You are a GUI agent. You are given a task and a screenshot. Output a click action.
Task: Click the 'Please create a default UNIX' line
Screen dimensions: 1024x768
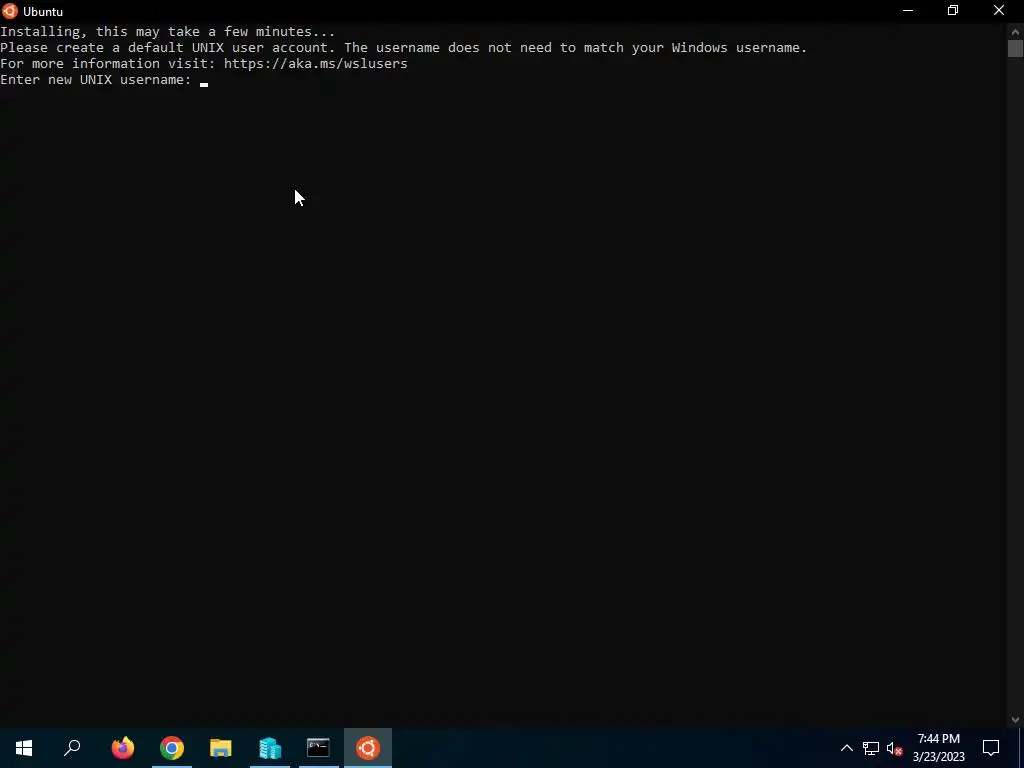coord(404,48)
